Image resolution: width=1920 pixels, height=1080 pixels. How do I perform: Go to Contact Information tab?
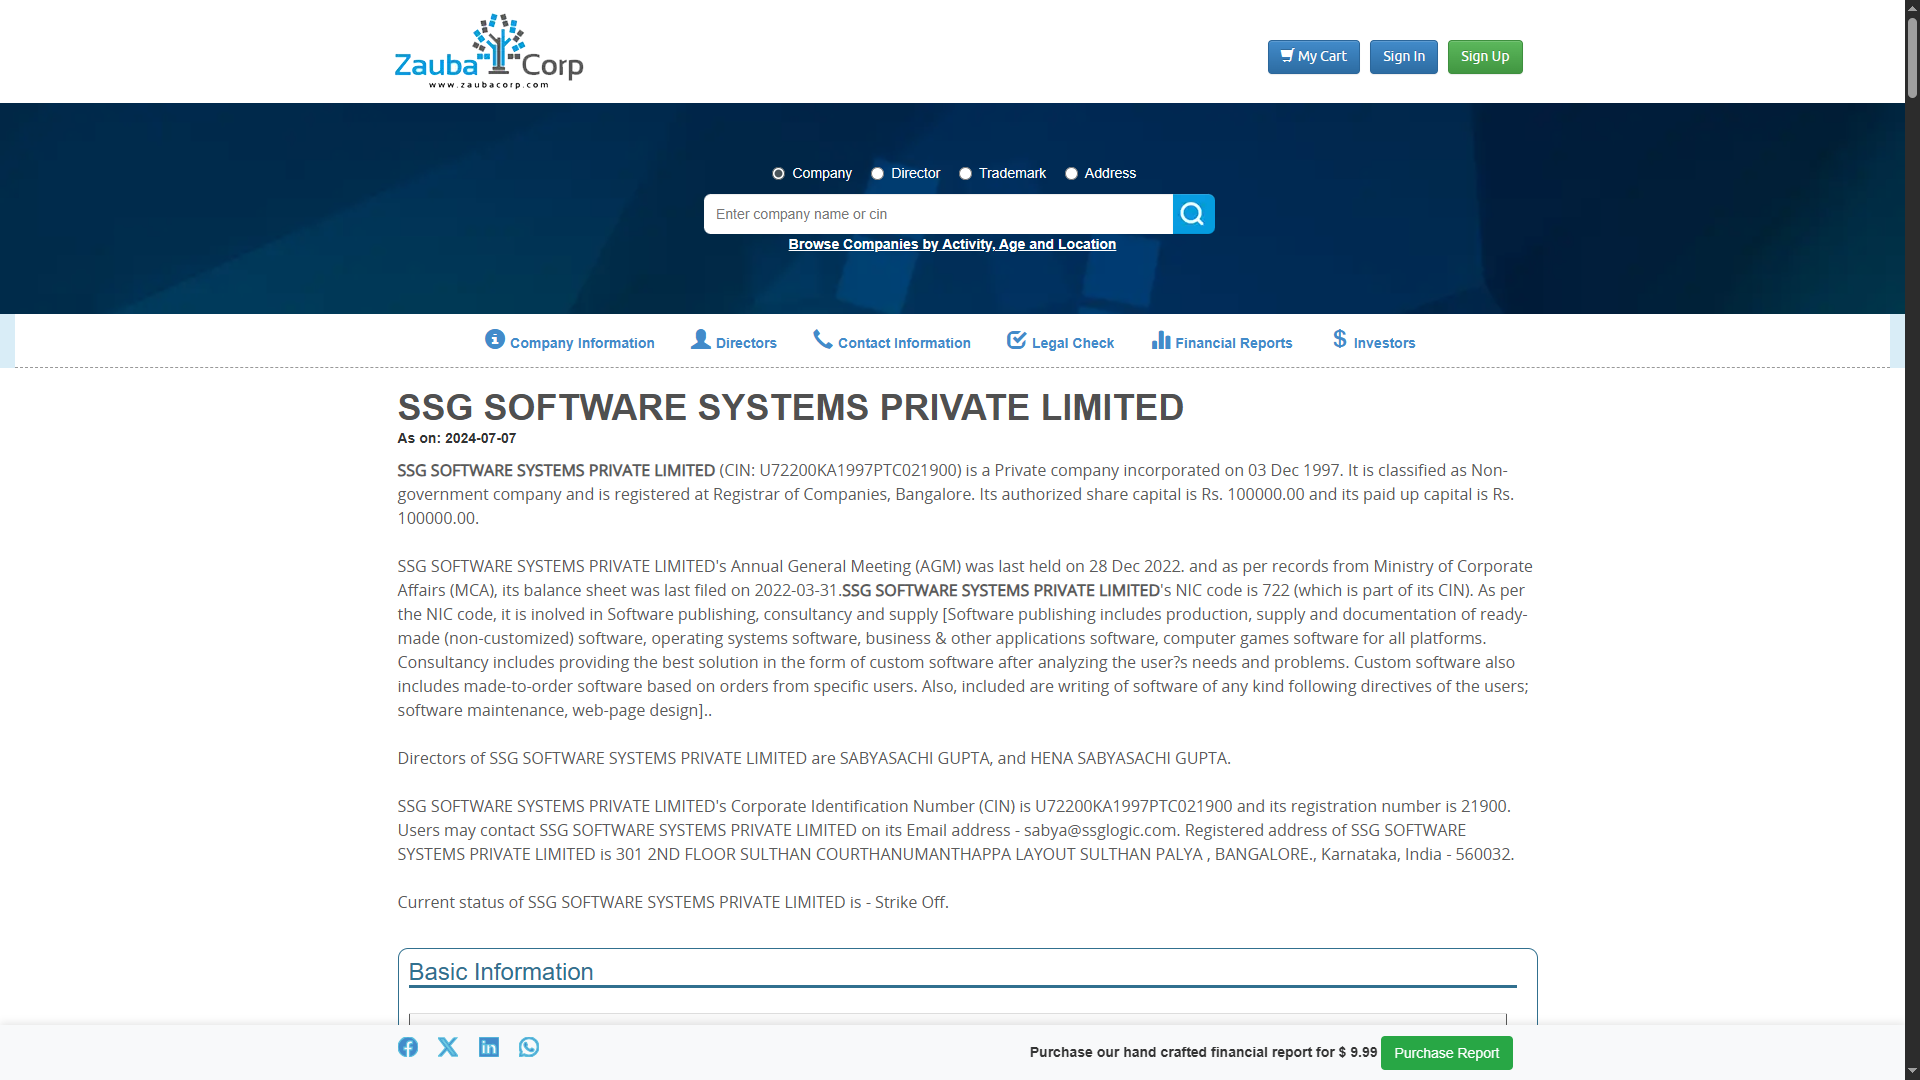coord(892,342)
